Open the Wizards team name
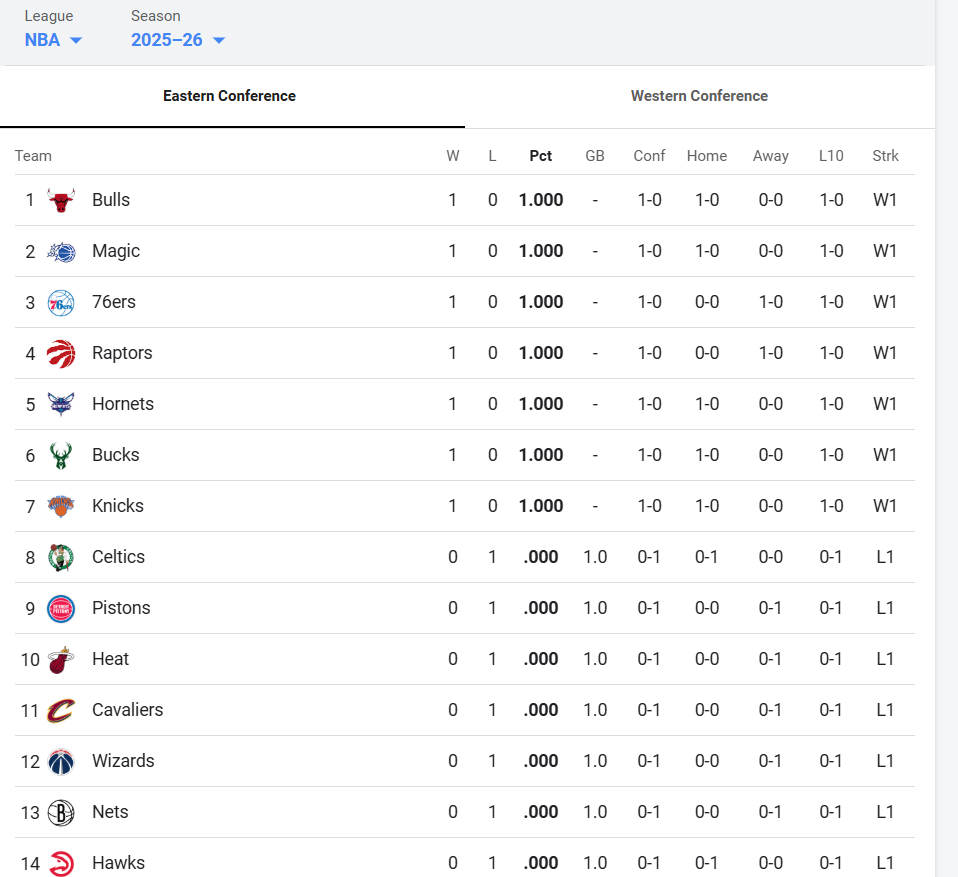958x877 pixels. point(123,761)
